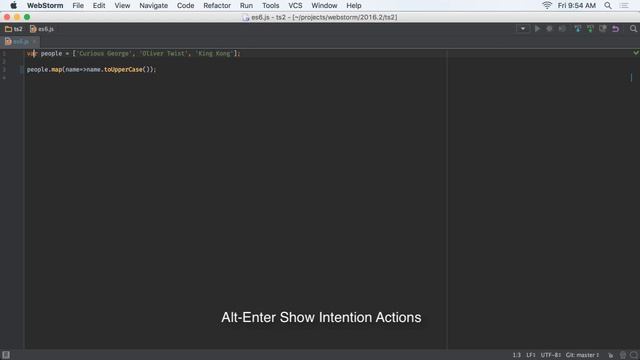The height and width of the screenshot is (360, 640).
Task: Open the Window menu
Action: [324, 5]
